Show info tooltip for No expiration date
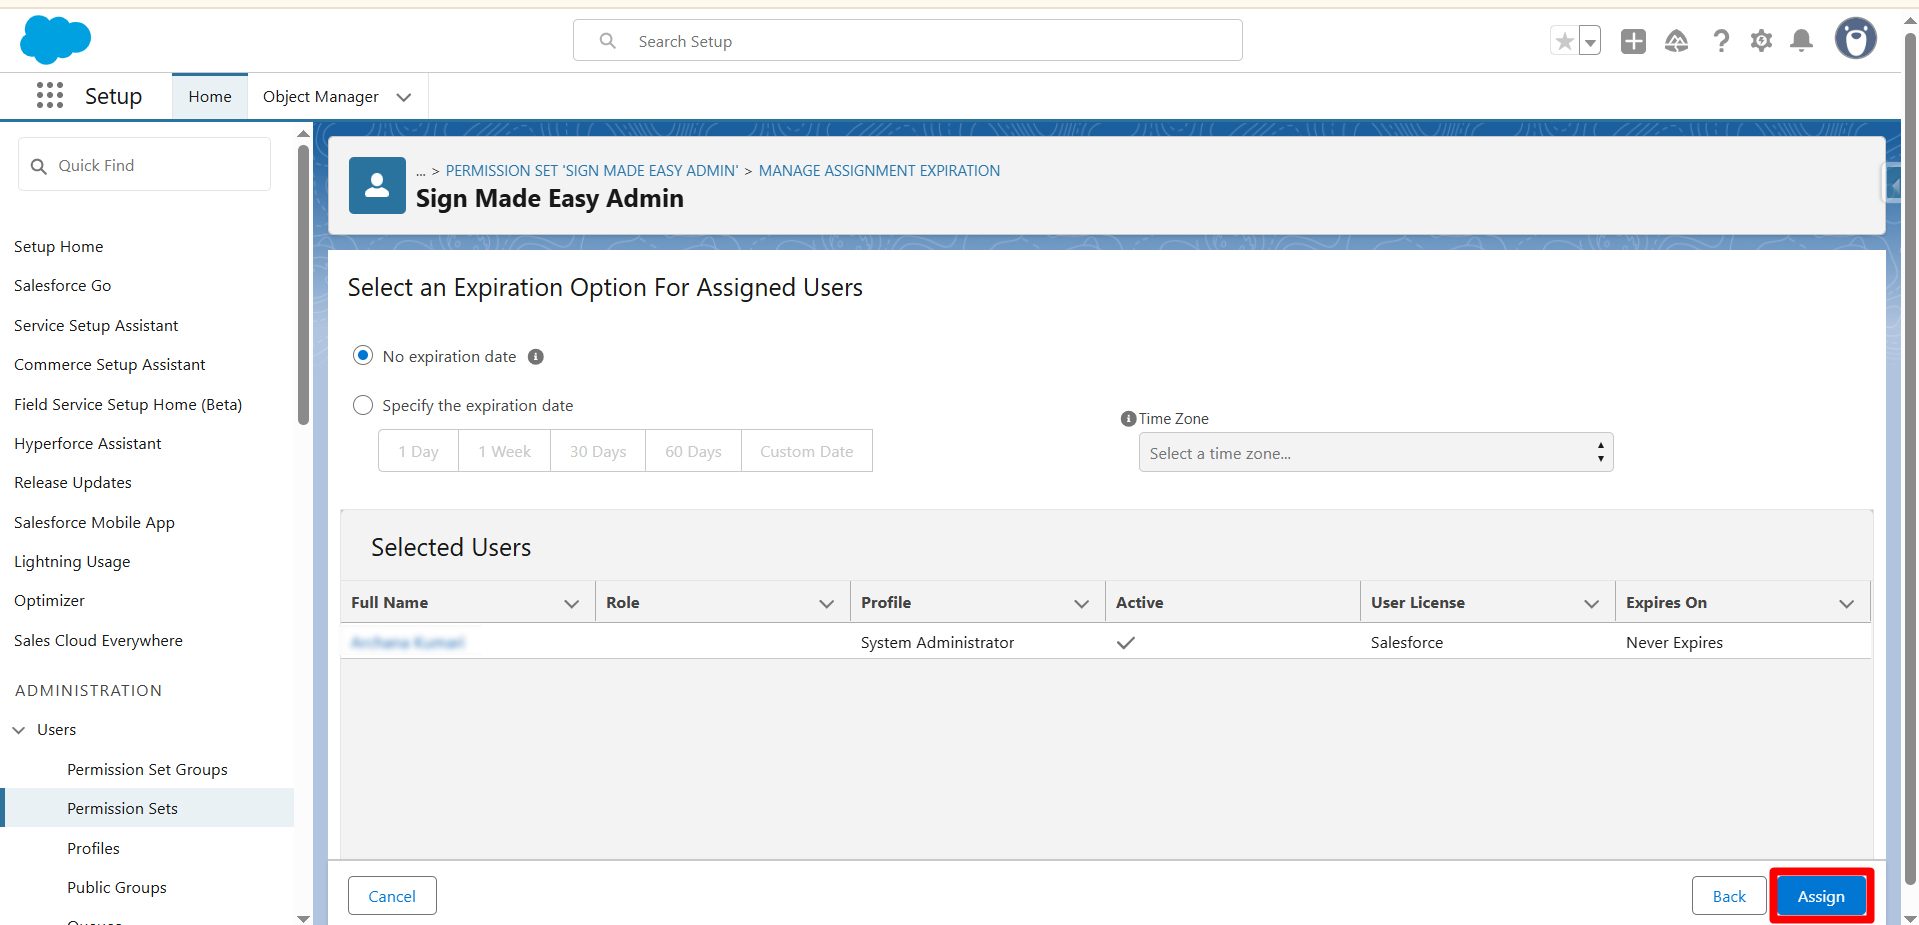This screenshot has width=1919, height=925. pos(536,357)
